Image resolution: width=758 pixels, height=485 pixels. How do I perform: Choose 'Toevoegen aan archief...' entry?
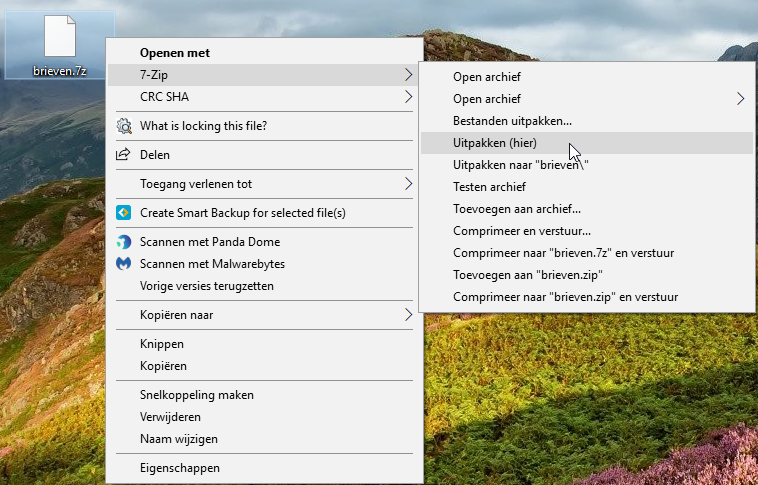coord(516,209)
